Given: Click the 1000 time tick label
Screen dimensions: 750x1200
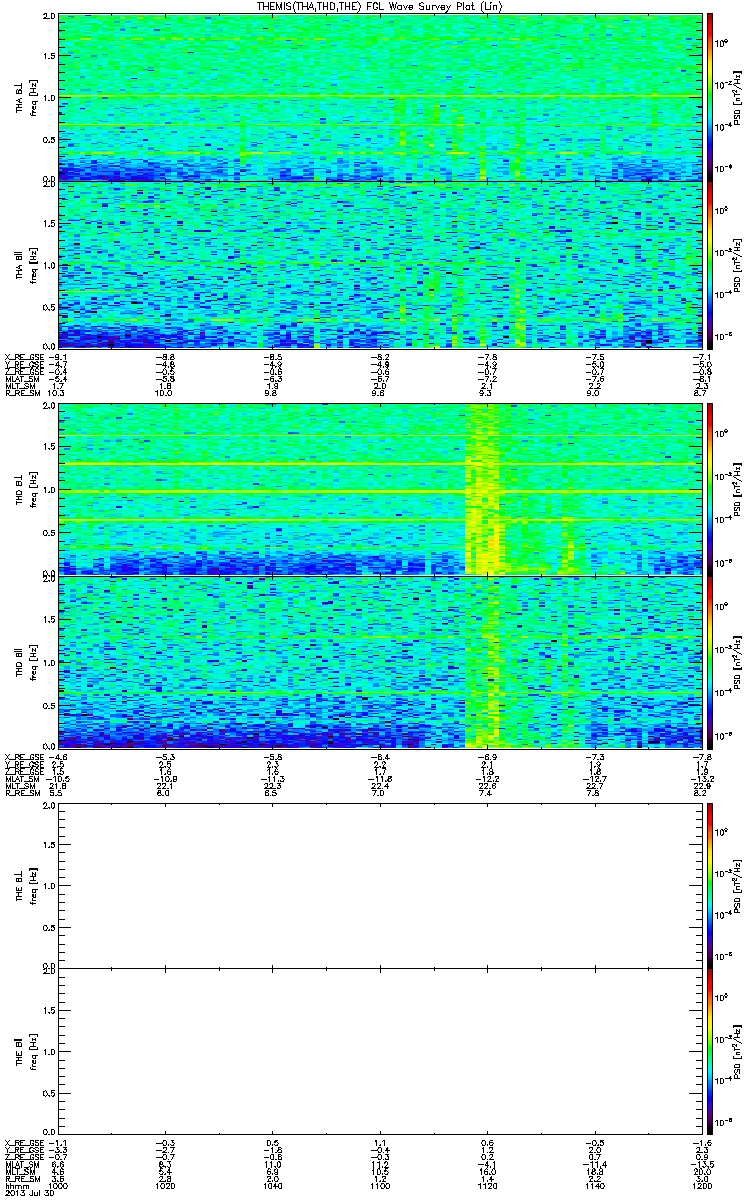Looking at the screenshot, I should [x=58, y=1187].
